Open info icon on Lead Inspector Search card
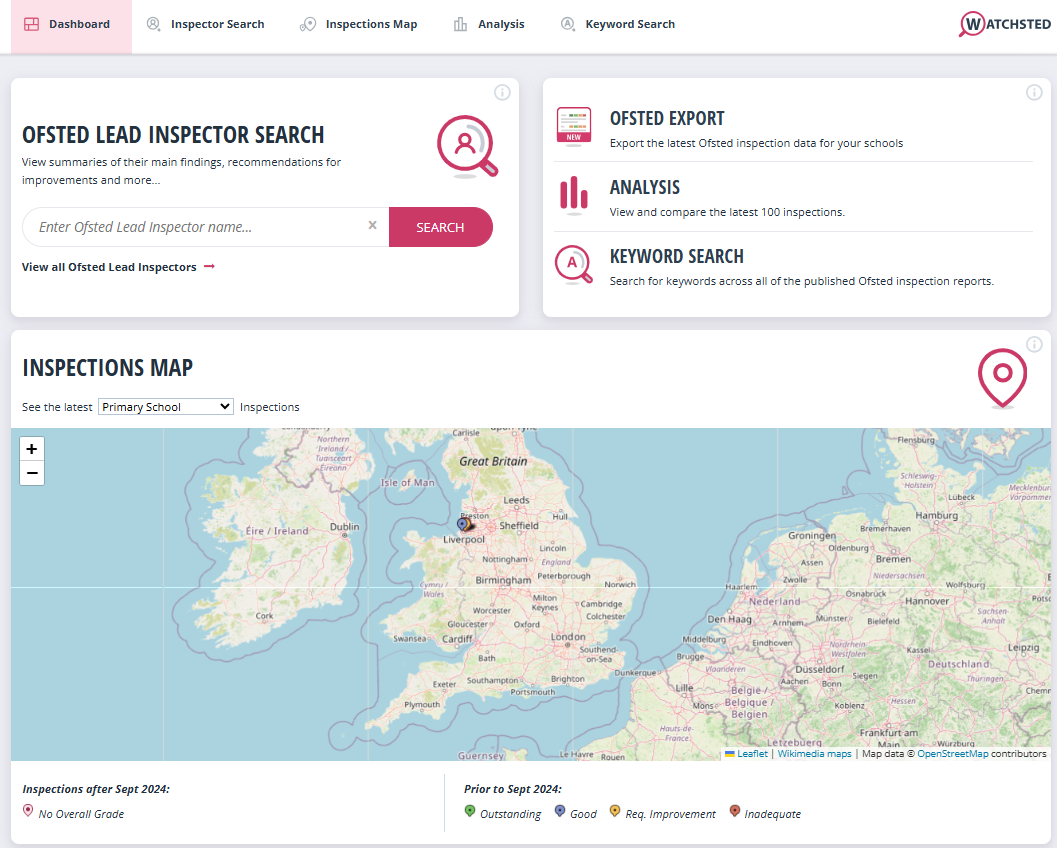 click(x=502, y=92)
